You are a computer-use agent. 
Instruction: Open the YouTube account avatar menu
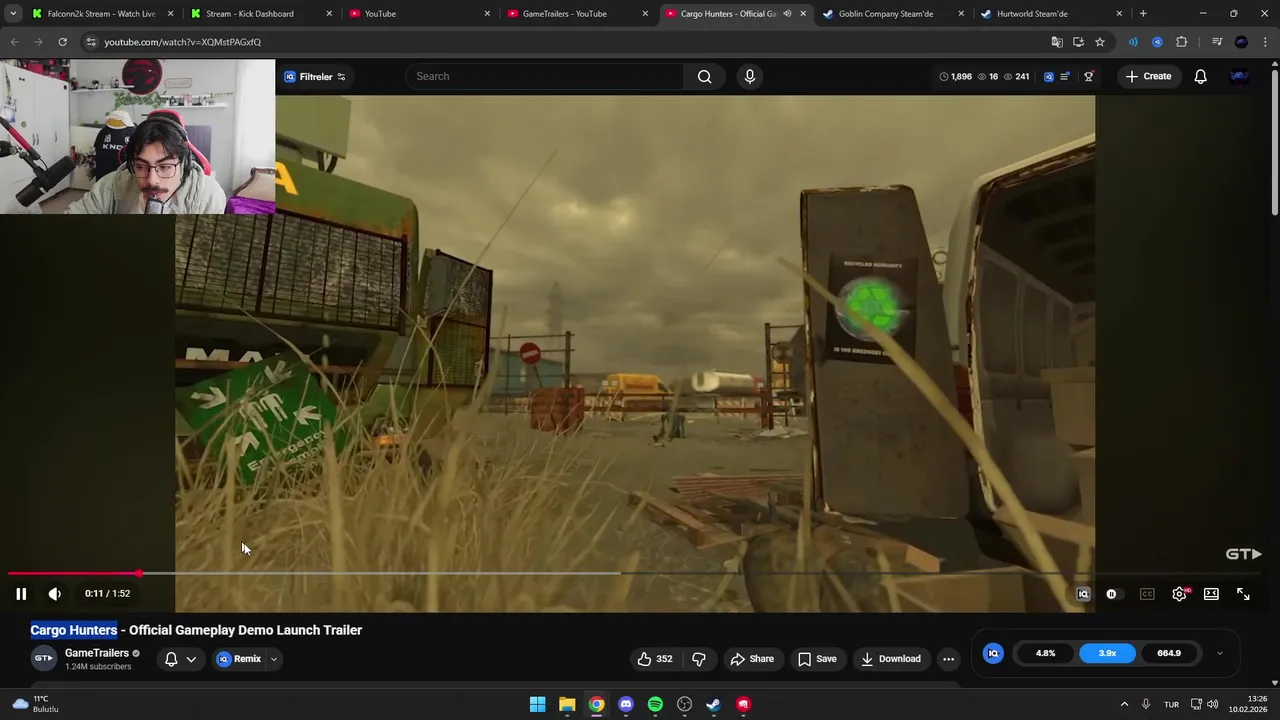click(1240, 77)
